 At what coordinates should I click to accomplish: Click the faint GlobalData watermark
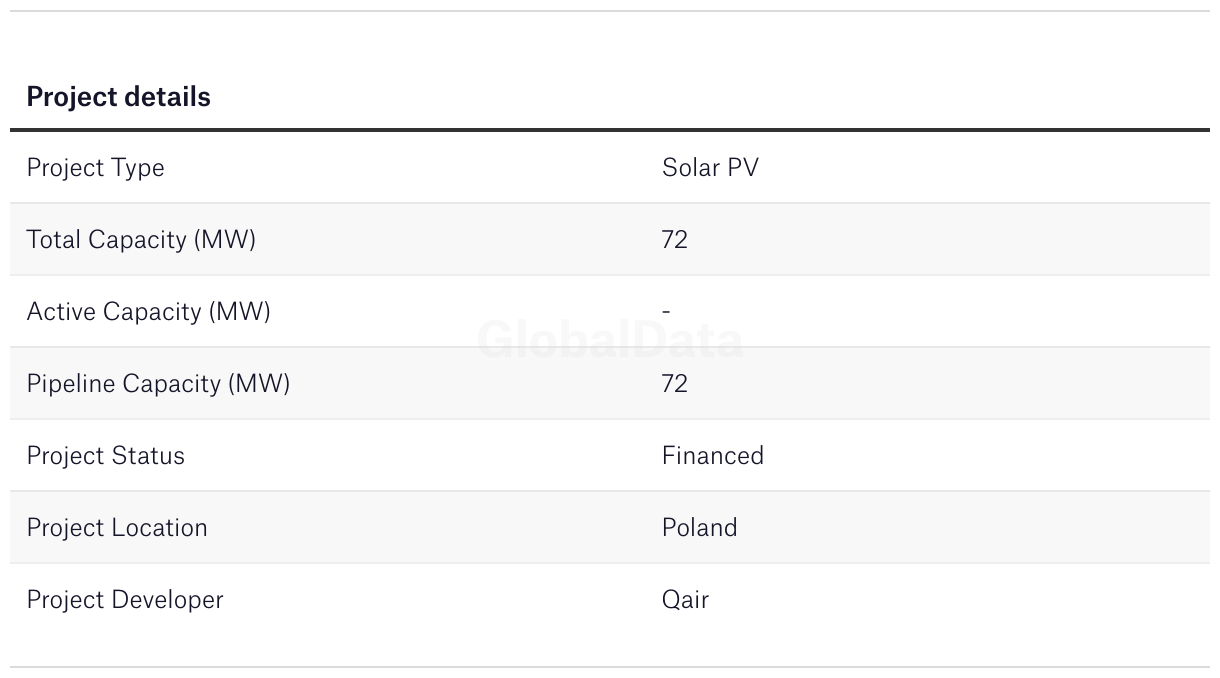[610, 341]
